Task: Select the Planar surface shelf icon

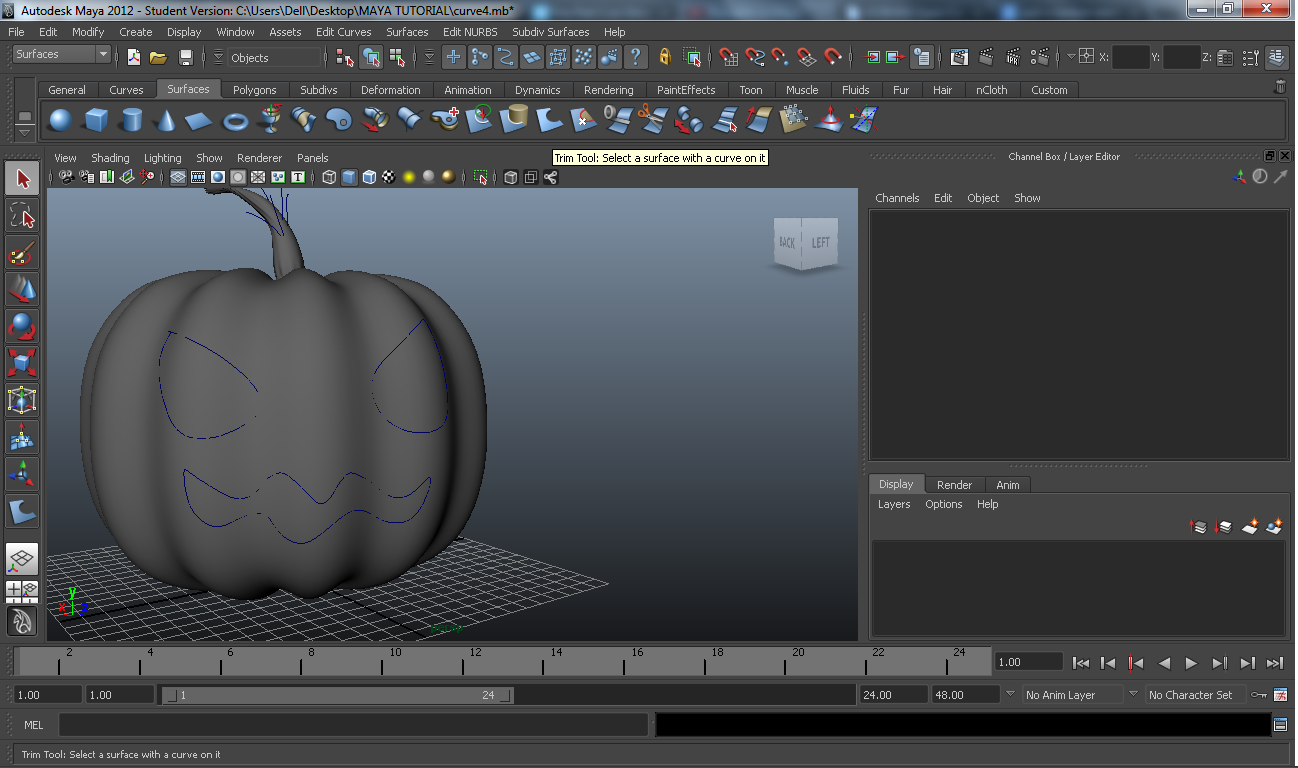Action: [x=339, y=121]
